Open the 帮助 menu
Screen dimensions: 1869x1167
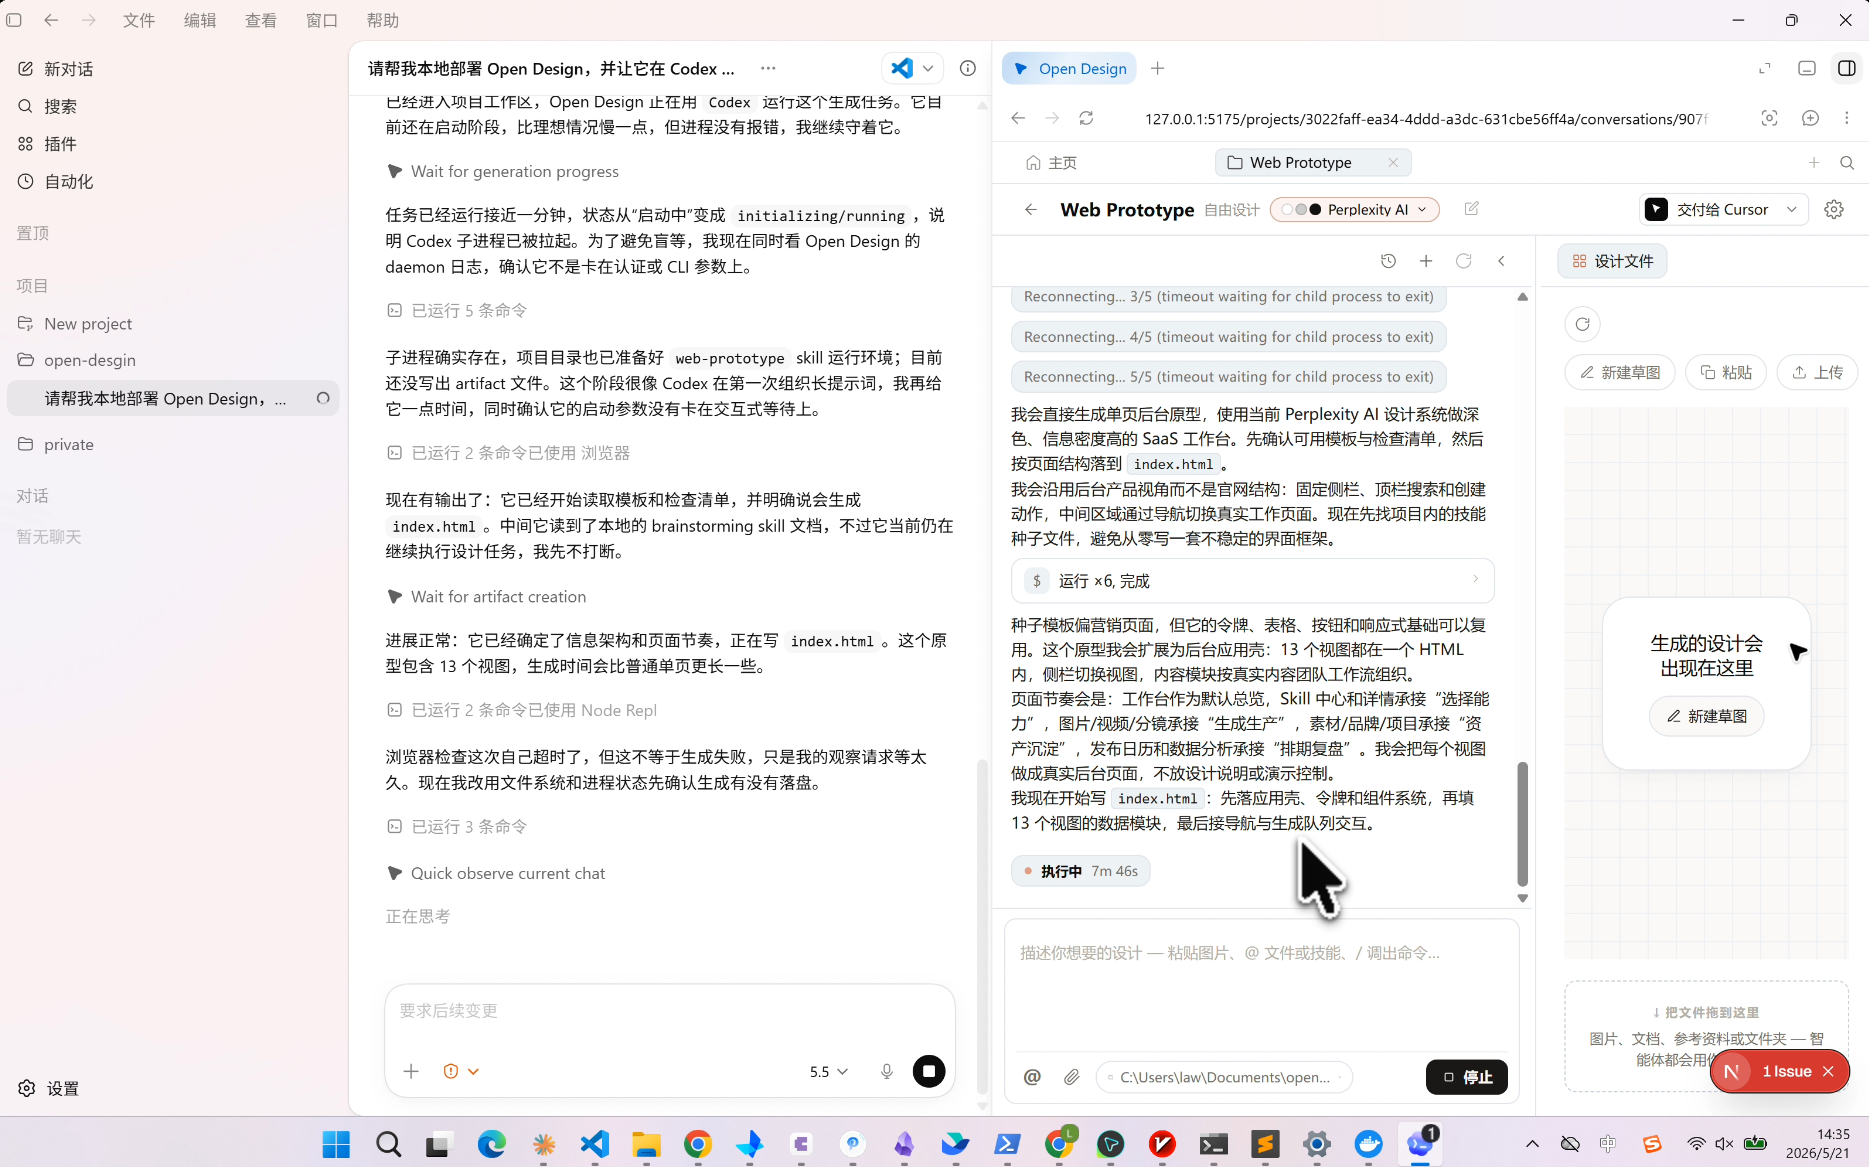click(x=383, y=20)
